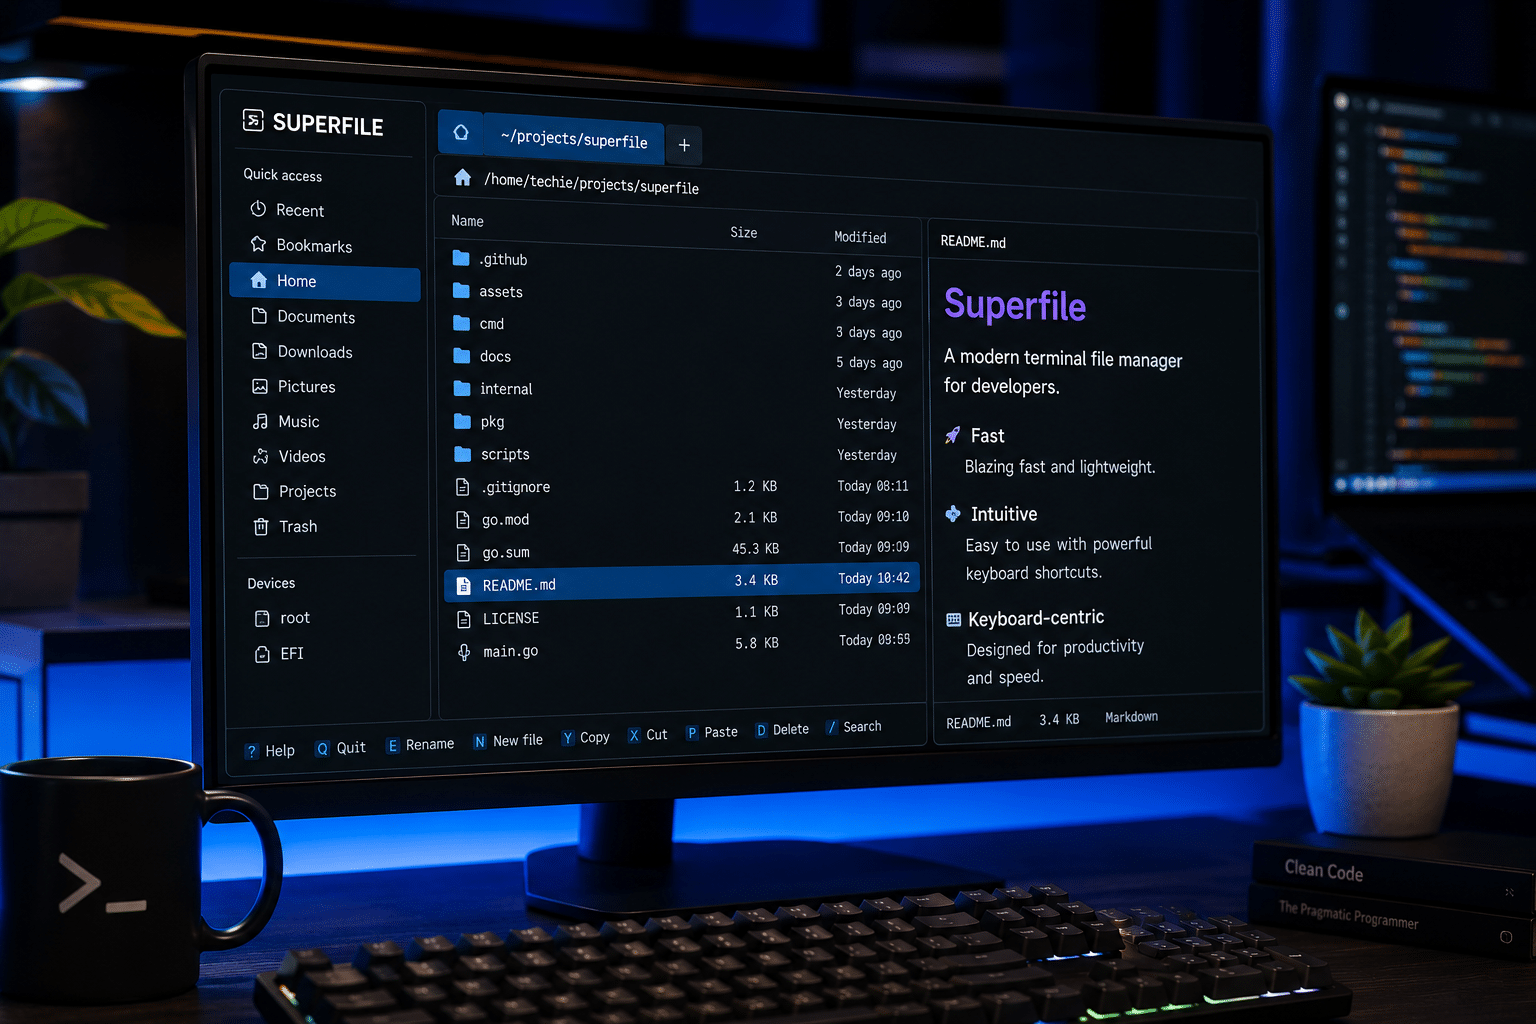
Task: Click the go.mod file icon
Action: coord(462,520)
